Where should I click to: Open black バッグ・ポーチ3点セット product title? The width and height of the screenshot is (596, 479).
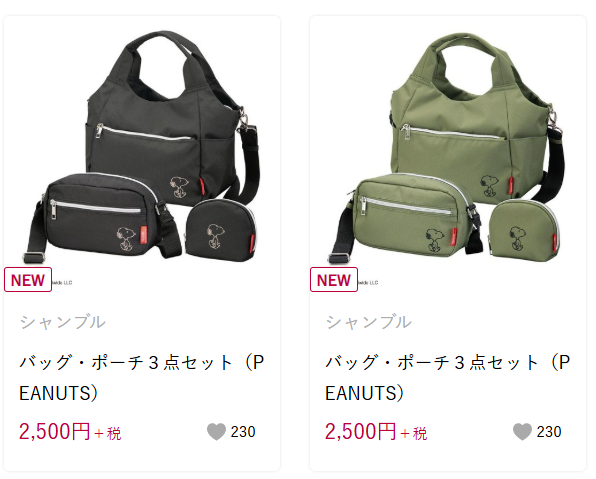click(142, 377)
